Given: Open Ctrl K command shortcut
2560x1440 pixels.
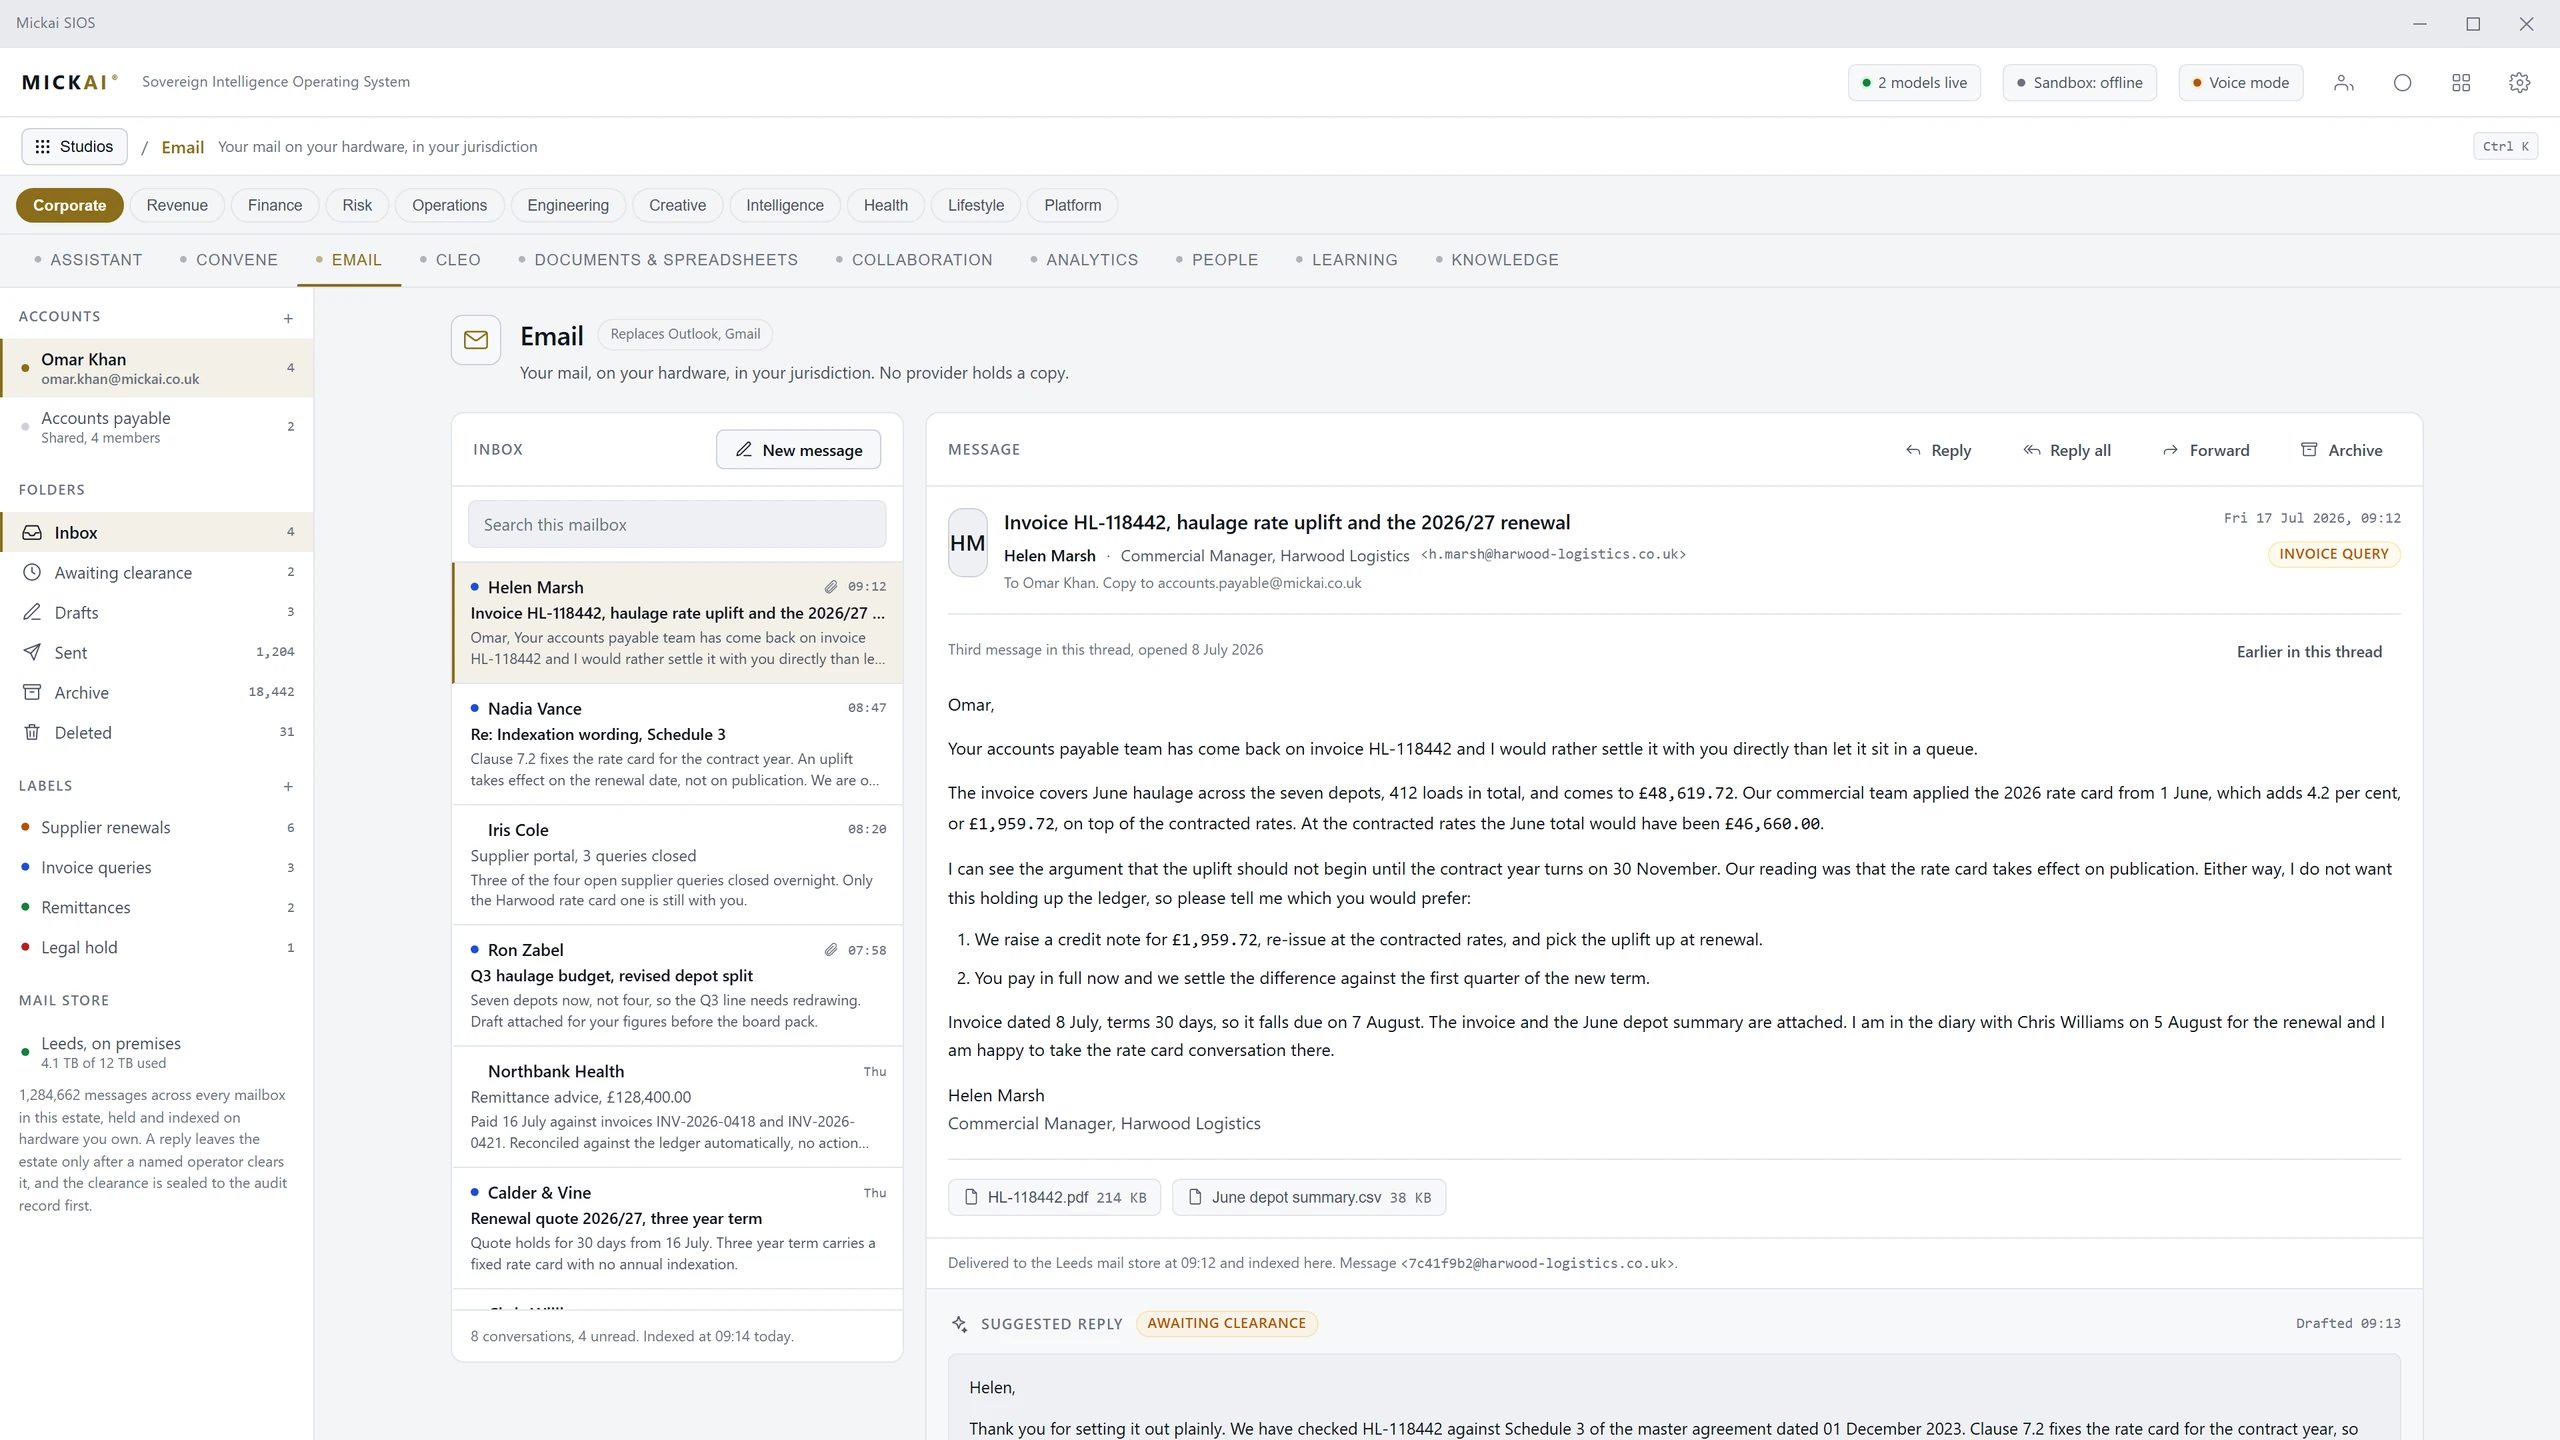Looking at the screenshot, I should tap(2505, 146).
